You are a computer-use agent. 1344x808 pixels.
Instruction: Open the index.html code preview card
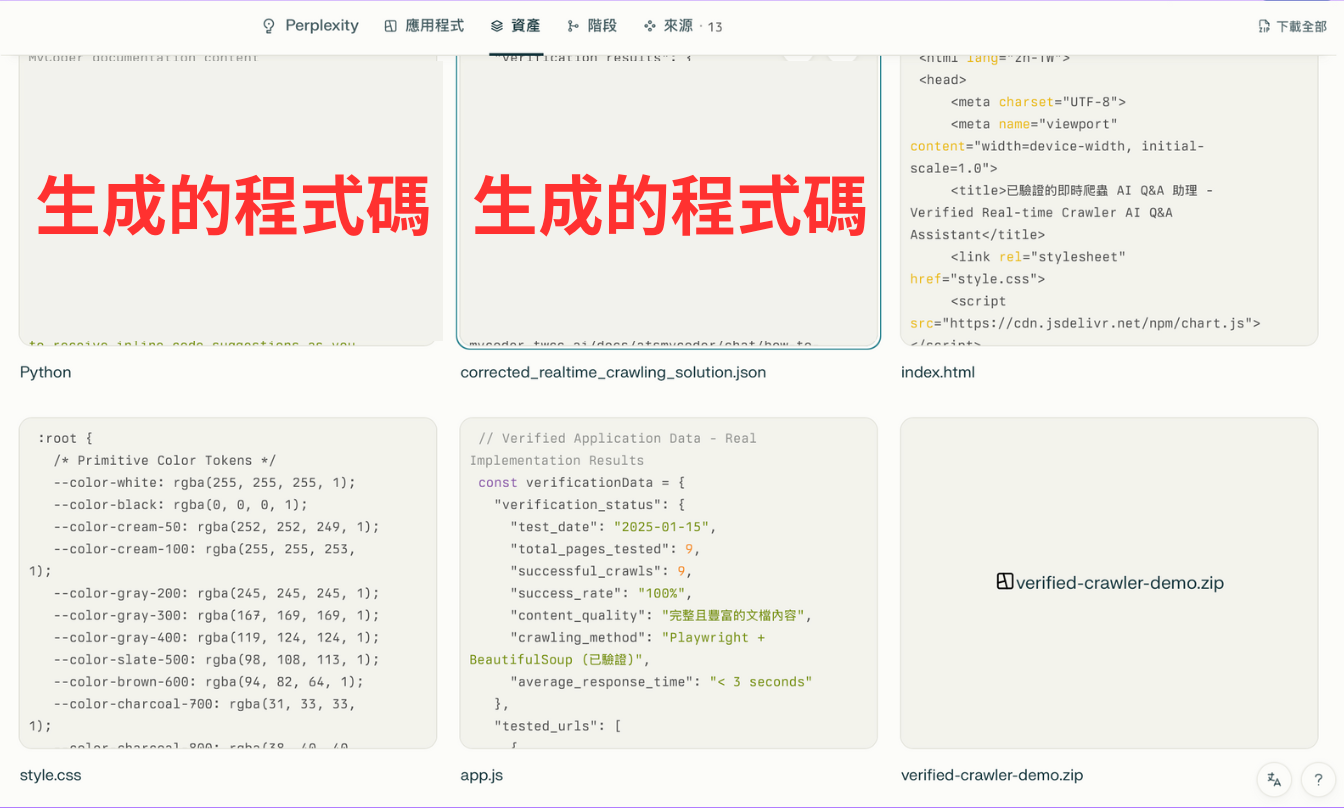[x=1109, y=200]
